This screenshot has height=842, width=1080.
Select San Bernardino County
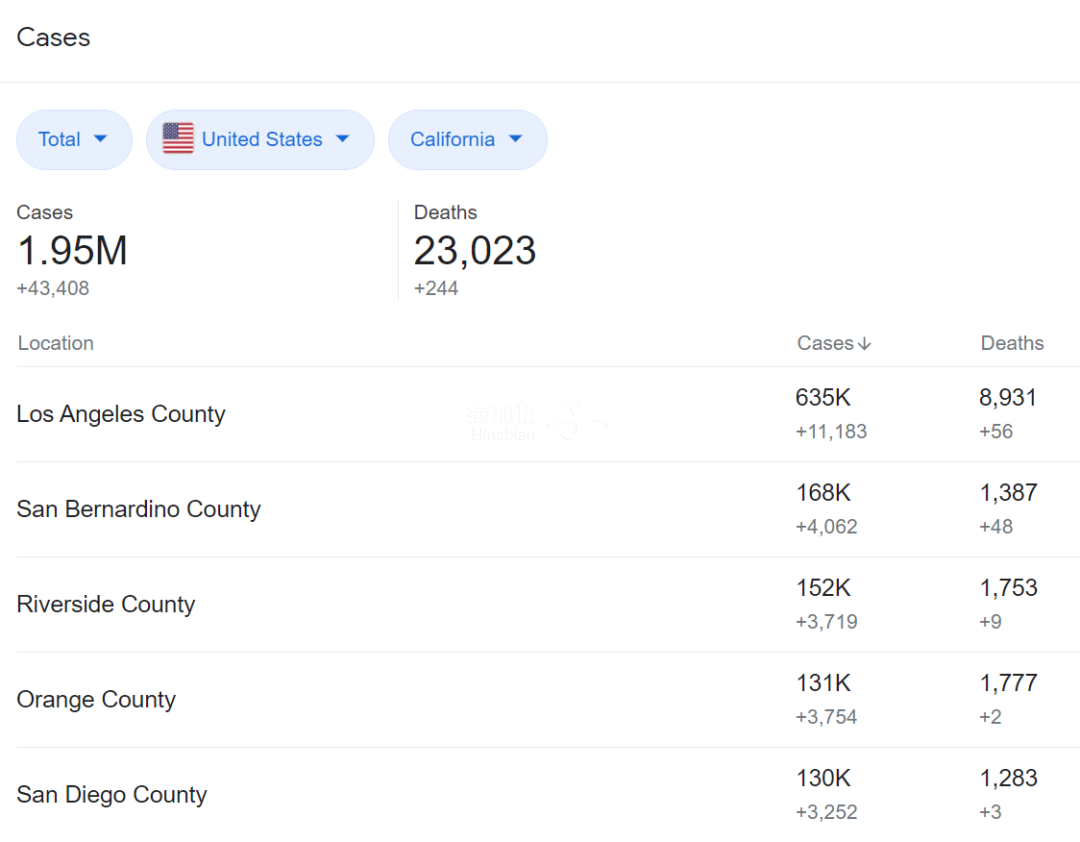(x=139, y=509)
